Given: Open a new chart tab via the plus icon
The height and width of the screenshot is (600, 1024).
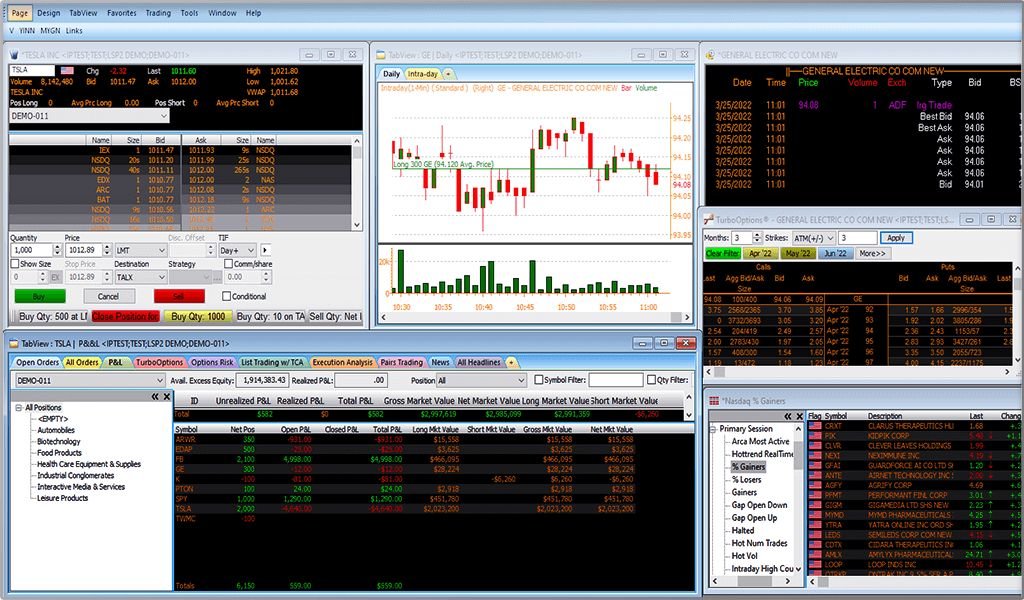Looking at the screenshot, I should tap(448, 74).
